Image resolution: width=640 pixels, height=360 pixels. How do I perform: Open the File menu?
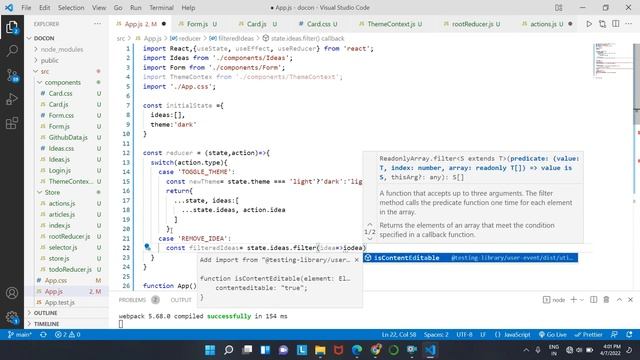tap(26, 8)
